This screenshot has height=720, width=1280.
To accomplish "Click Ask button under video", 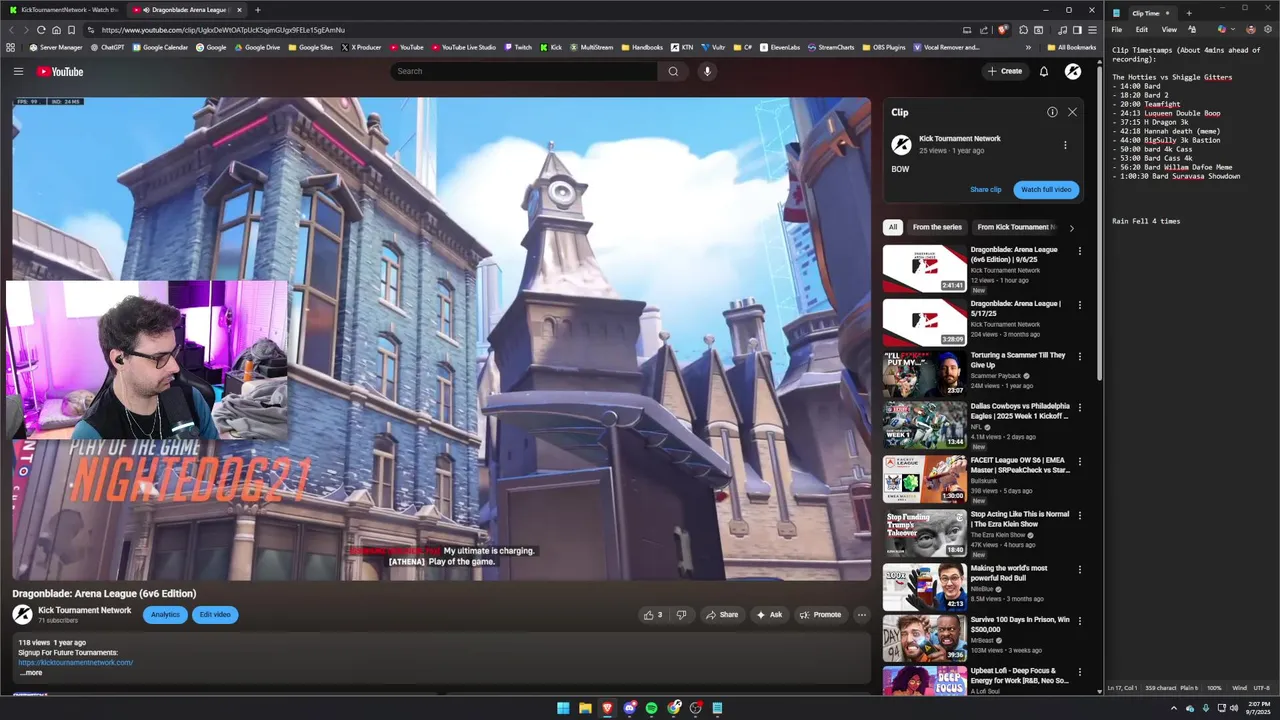I will click(x=769, y=615).
